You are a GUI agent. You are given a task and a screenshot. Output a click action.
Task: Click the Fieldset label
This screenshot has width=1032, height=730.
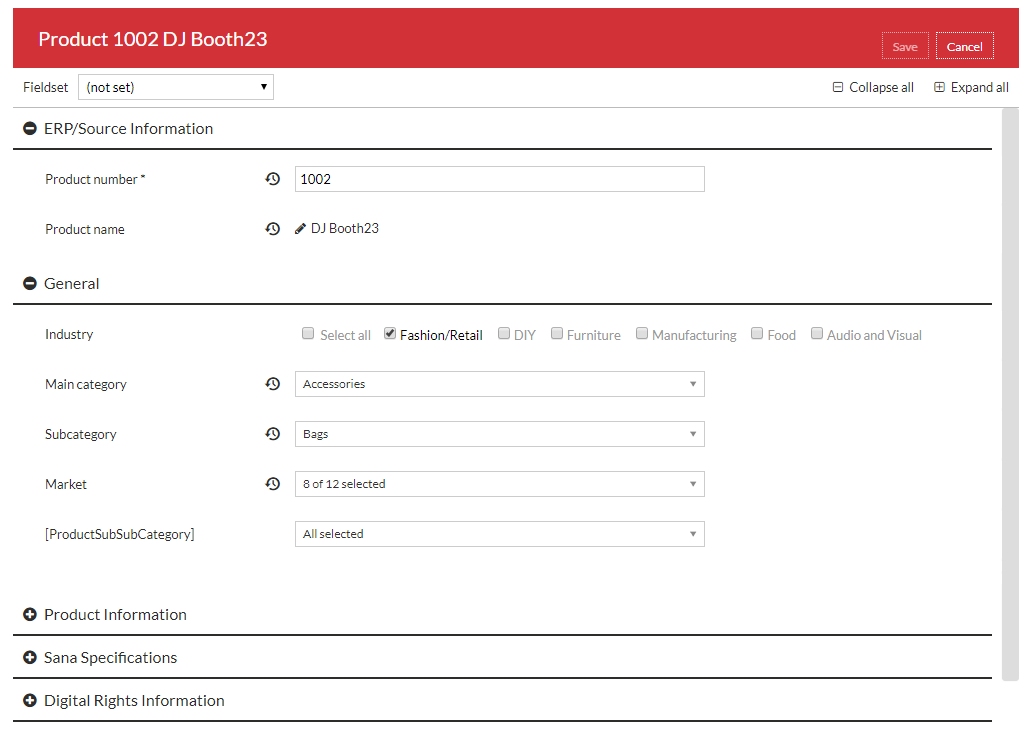pyautogui.click(x=45, y=88)
